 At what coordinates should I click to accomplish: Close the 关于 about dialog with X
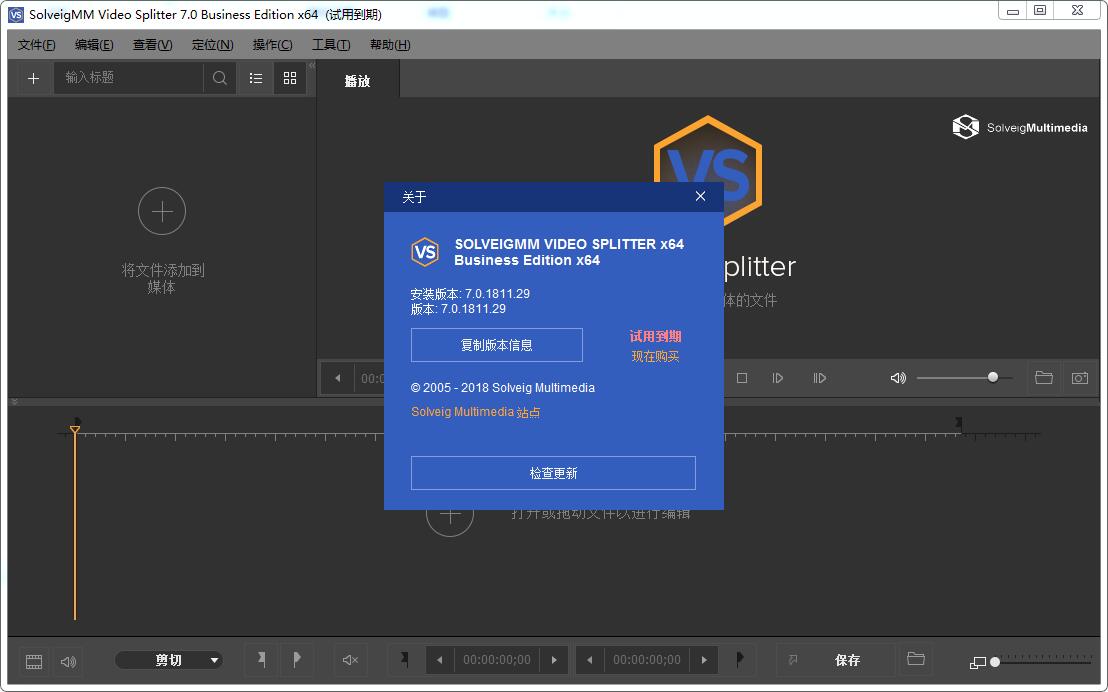700,197
